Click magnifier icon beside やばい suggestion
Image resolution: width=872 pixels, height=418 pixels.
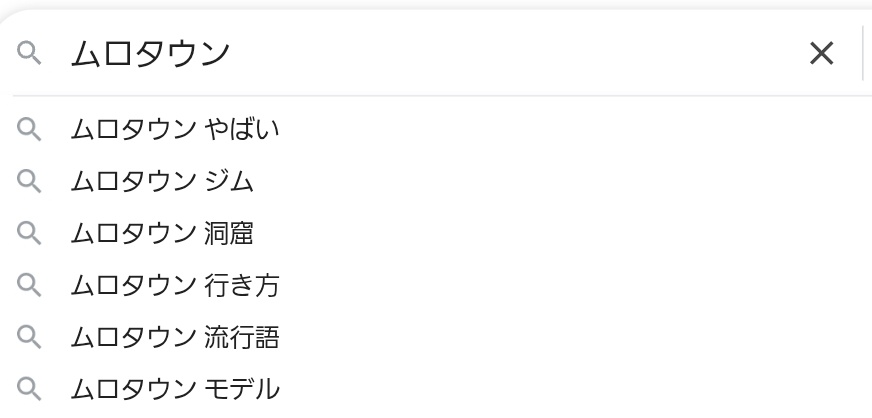point(30,129)
